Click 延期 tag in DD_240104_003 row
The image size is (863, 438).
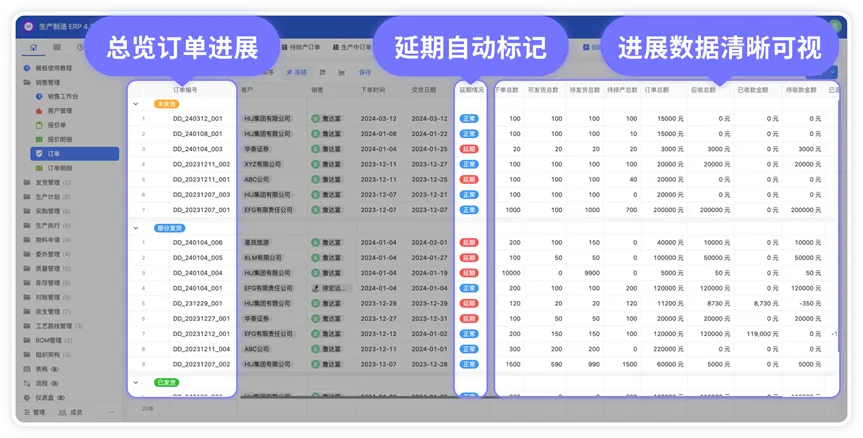pos(469,149)
